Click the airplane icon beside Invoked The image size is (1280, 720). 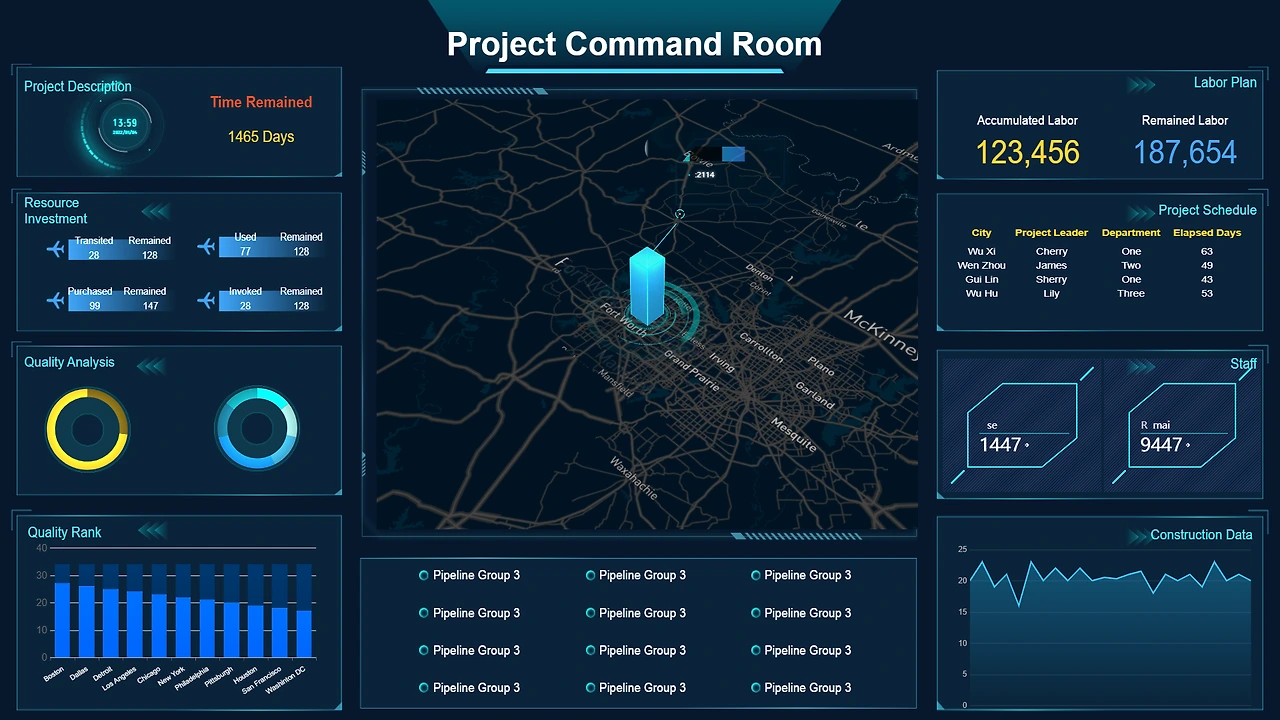(206, 300)
